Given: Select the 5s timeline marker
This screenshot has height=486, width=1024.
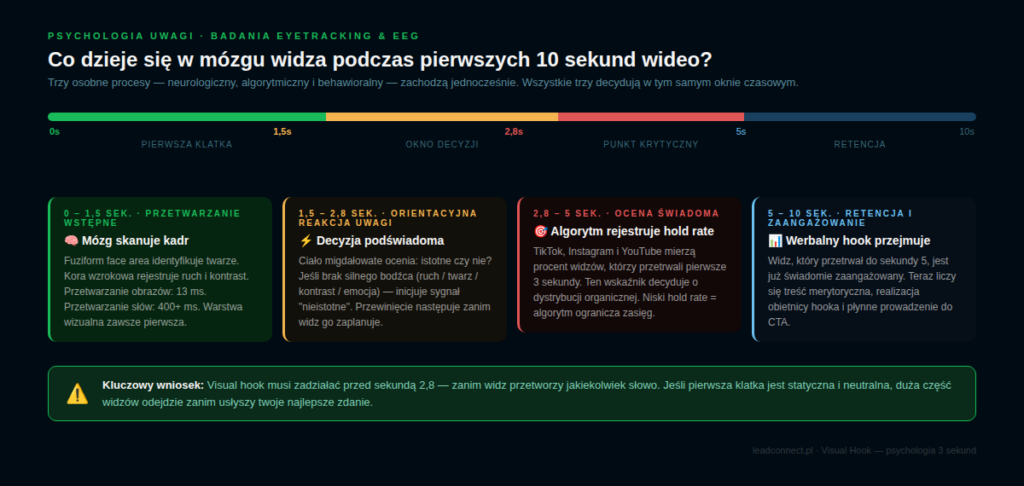Looking at the screenshot, I should 740,131.
